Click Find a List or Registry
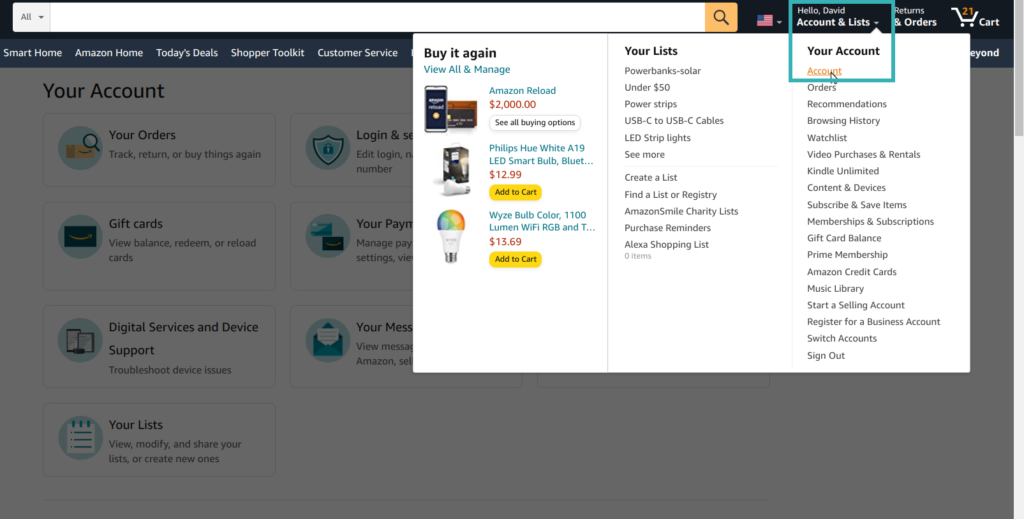The width and height of the screenshot is (1024, 519). 671,195
